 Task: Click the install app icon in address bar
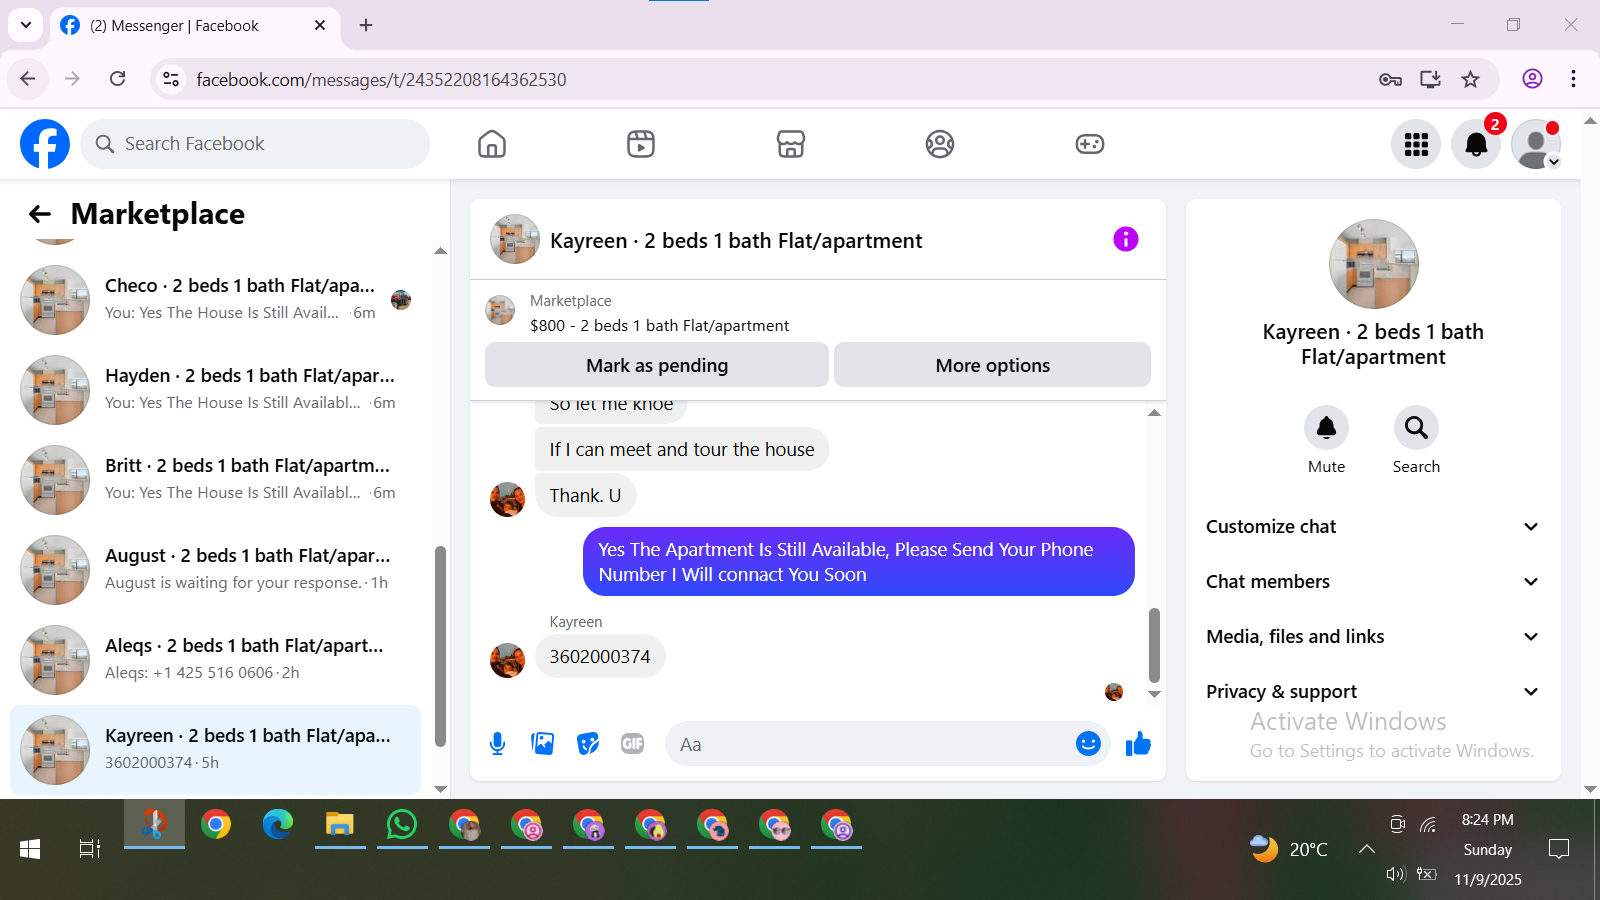pyautogui.click(x=1430, y=79)
